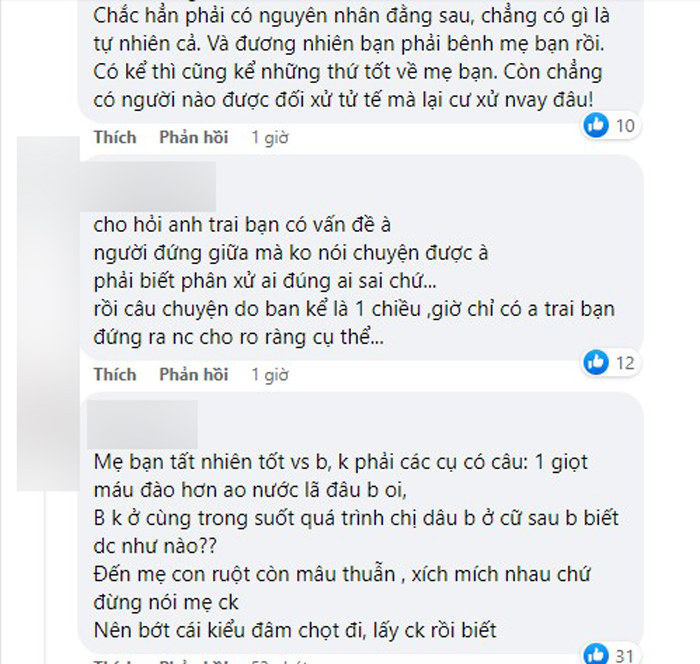The height and width of the screenshot is (664, 700).
Task: Click the like reaction icon beside count 10
Action: click(596, 125)
